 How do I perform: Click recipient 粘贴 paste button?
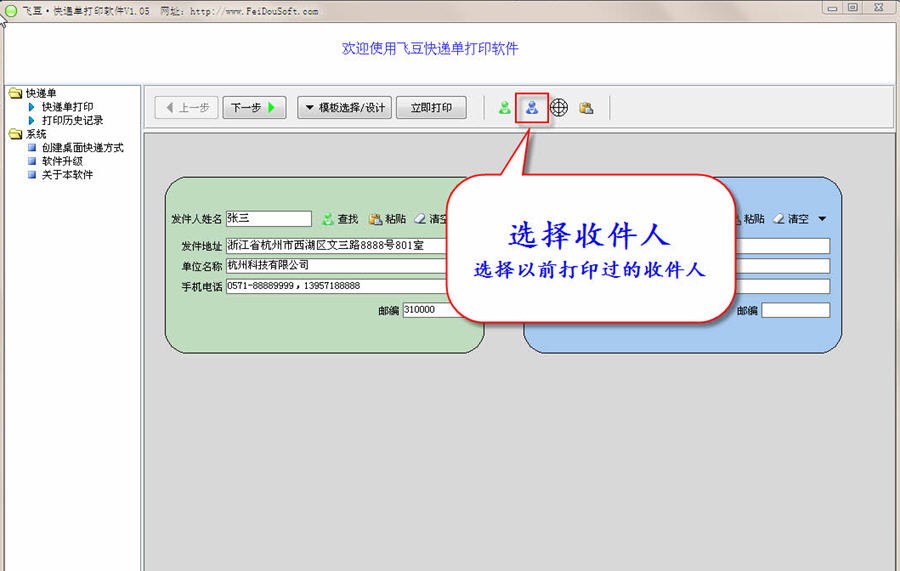[749, 219]
